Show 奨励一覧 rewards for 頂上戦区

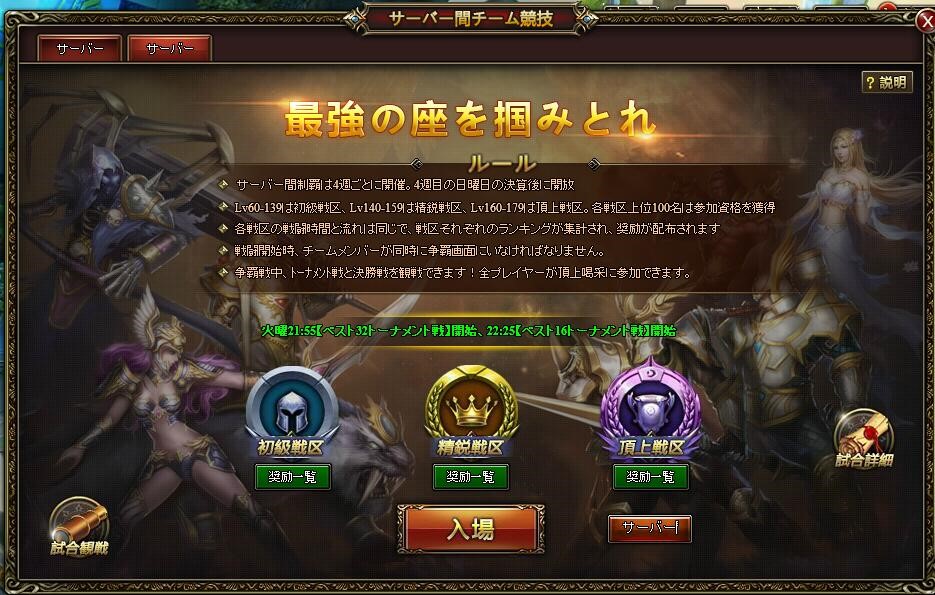pyautogui.click(x=651, y=477)
